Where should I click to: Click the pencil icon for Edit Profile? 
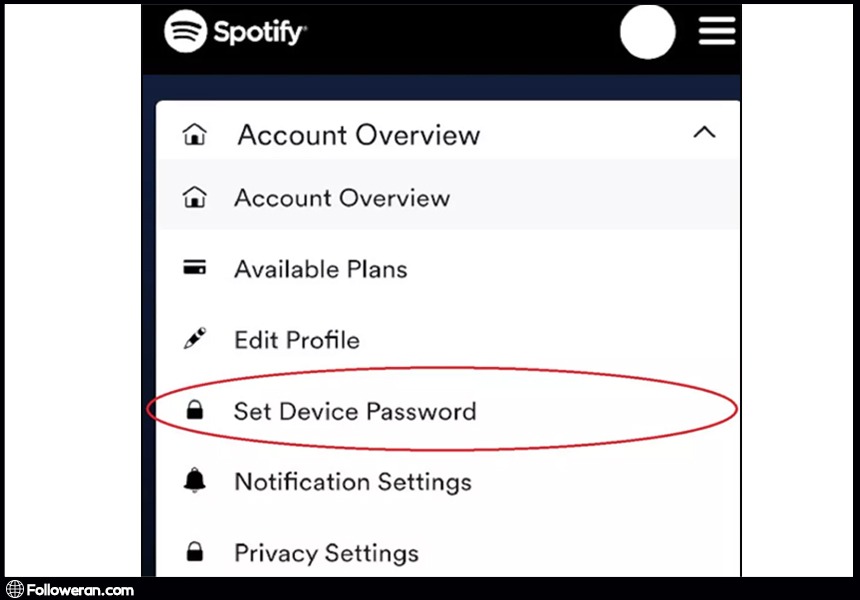pyautogui.click(x=195, y=339)
